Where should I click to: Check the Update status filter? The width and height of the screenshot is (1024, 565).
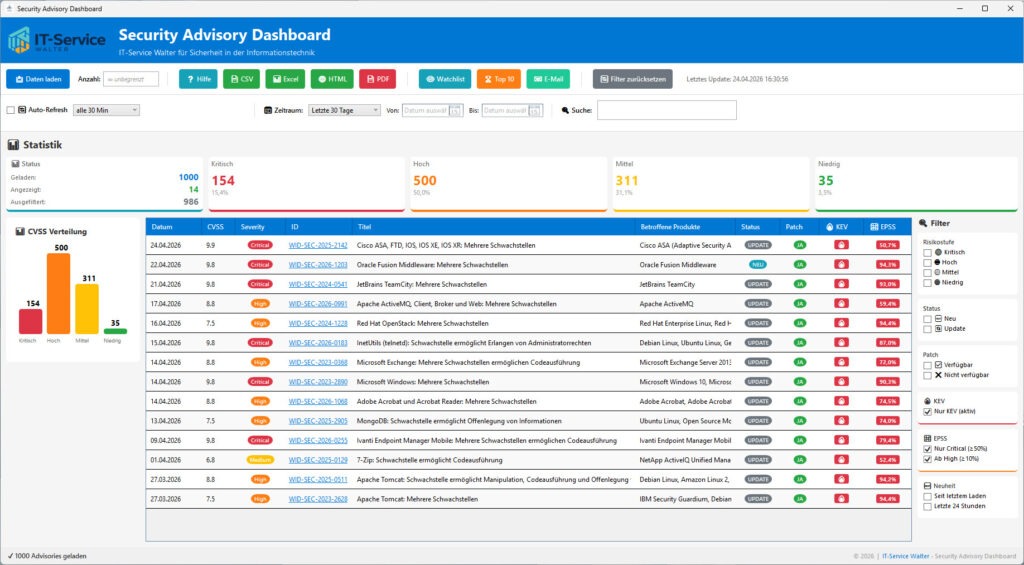point(927,329)
